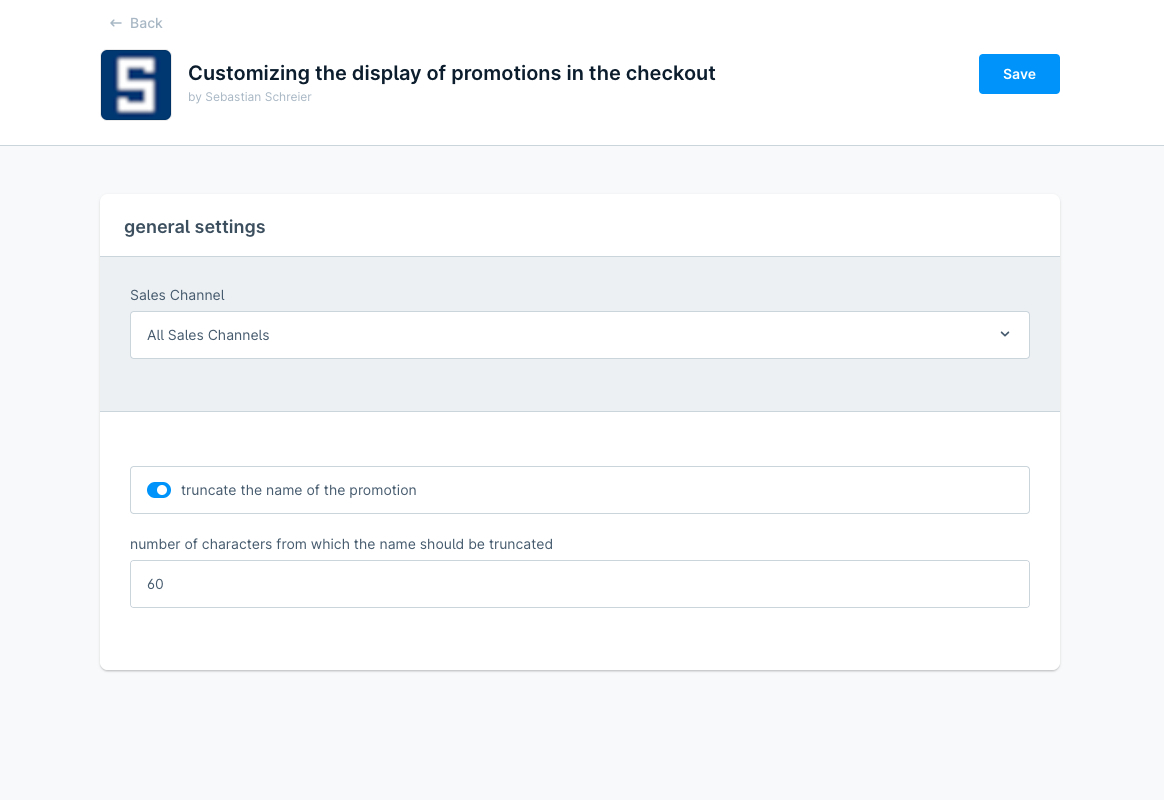Click the "truncate the name of the promotion" label
Viewport: 1164px width, 800px height.
coord(298,490)
